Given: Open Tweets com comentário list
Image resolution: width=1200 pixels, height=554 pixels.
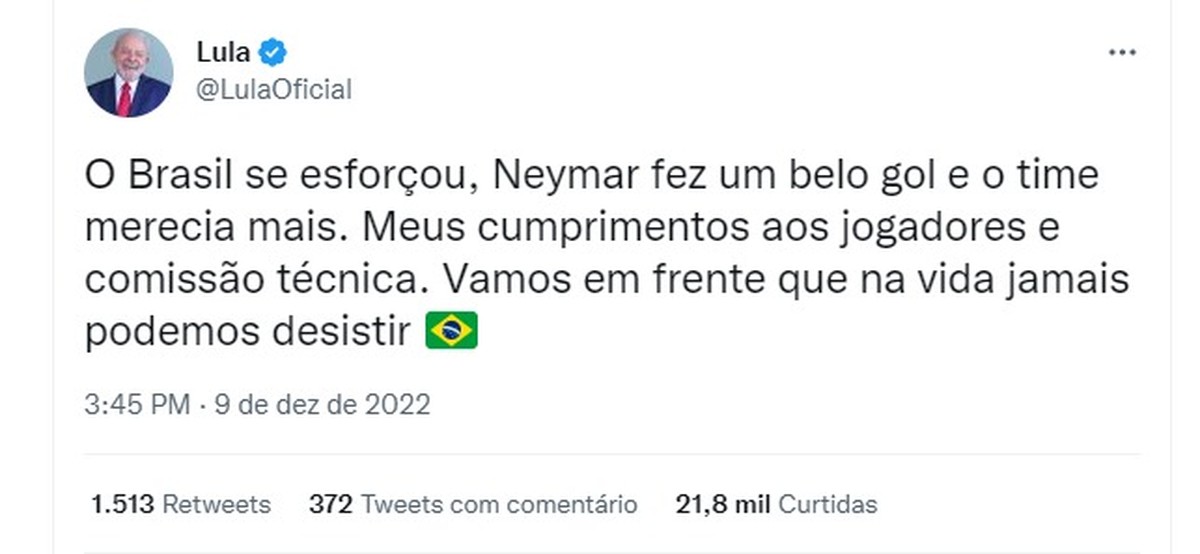Looking at the screenshot, I should click(x=498, y=504).
